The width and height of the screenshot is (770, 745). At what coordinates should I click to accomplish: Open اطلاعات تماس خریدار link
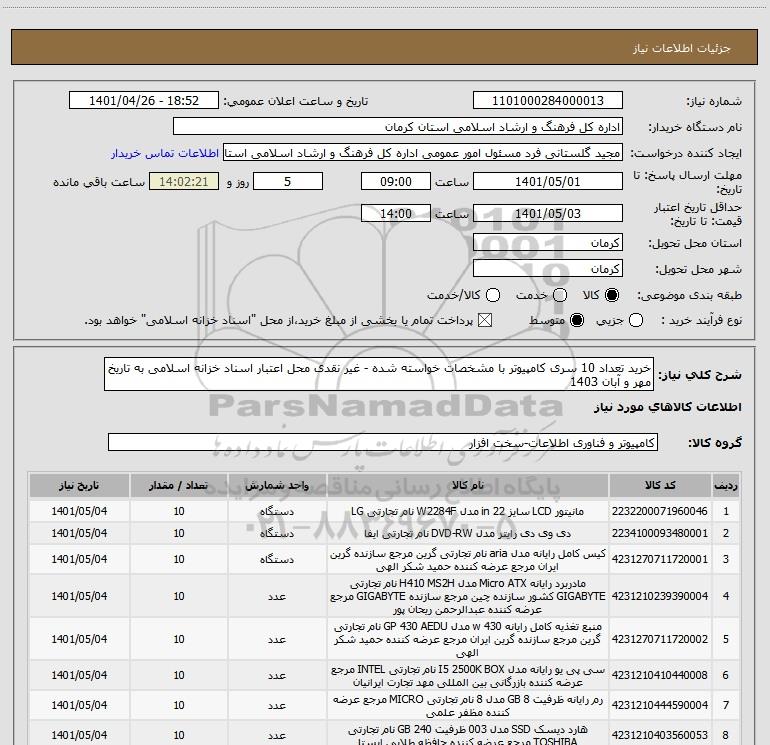pos(165,153)
